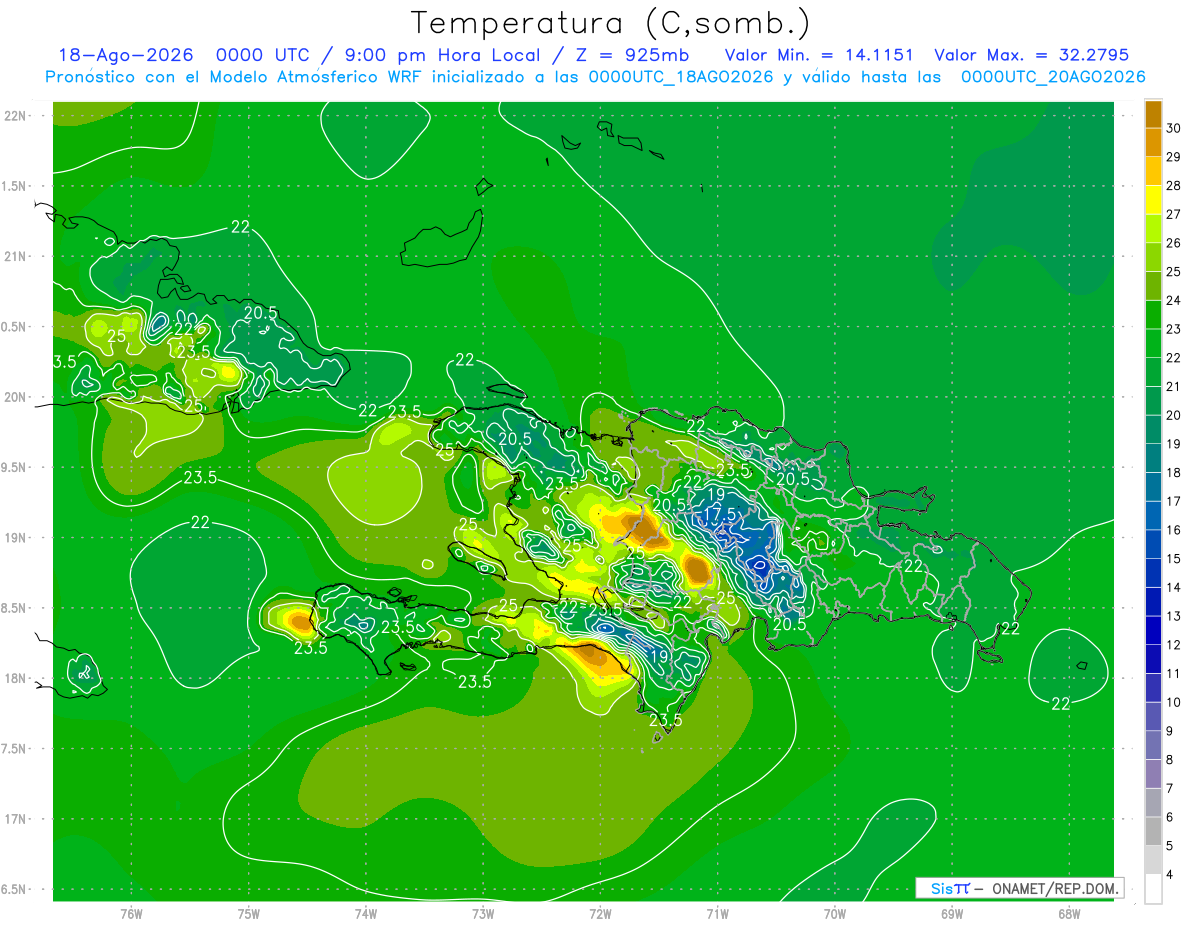Click the '20.5' contour label over eastern Cuba
Viewport: 1200px width, 927px height.
[x=260, y=312]
